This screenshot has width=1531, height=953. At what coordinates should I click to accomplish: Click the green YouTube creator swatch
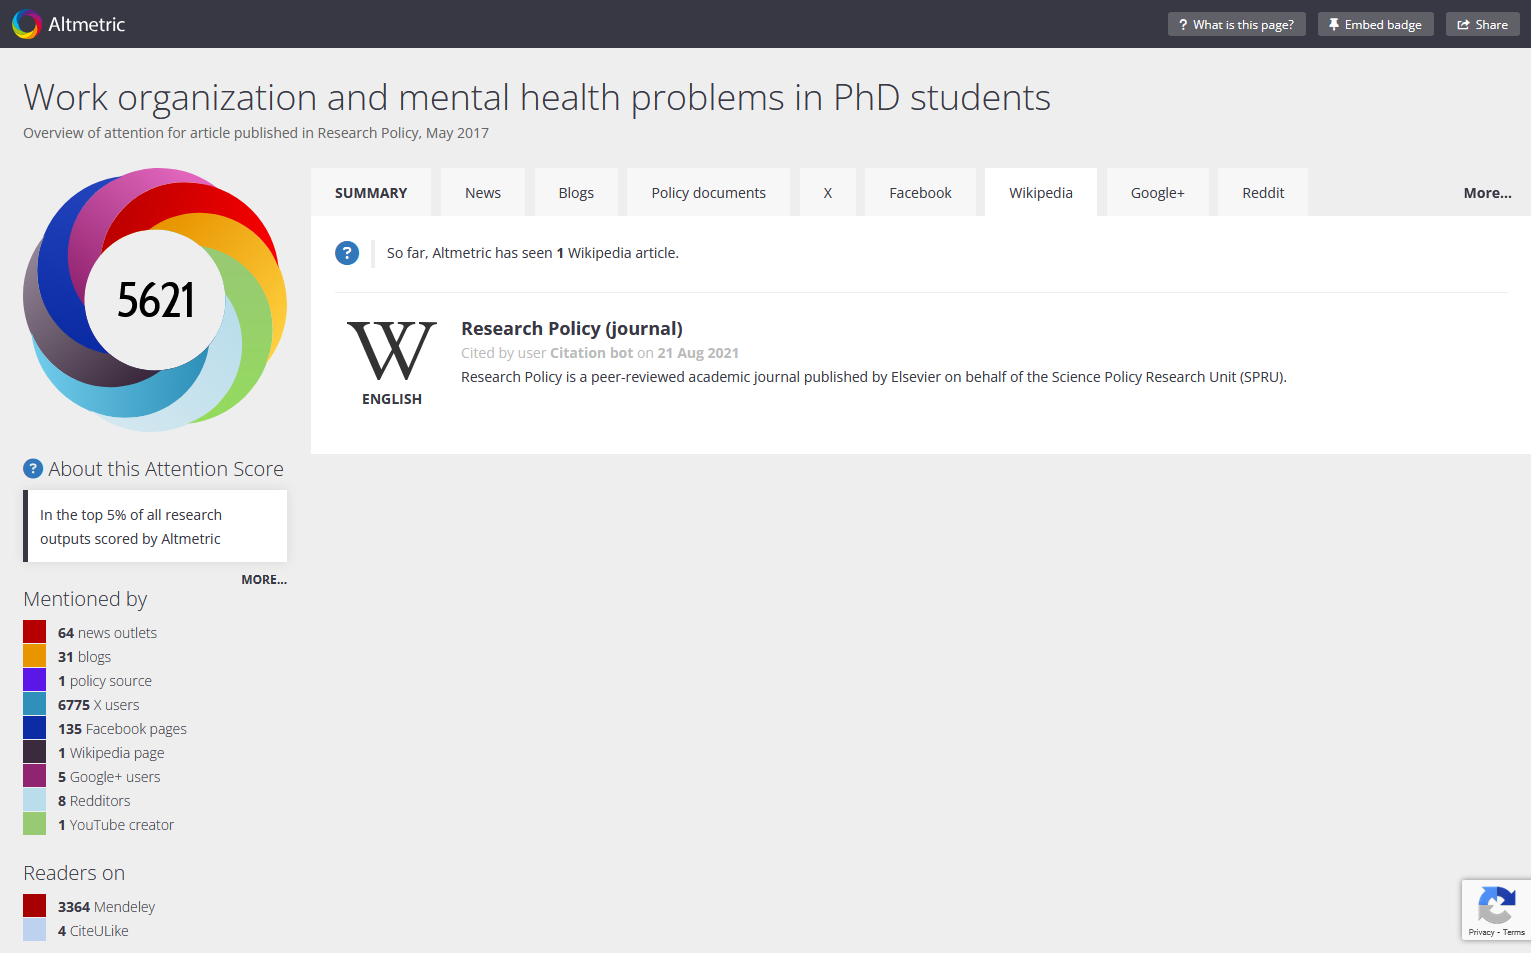pyautogui.click(x=34, y=824)
